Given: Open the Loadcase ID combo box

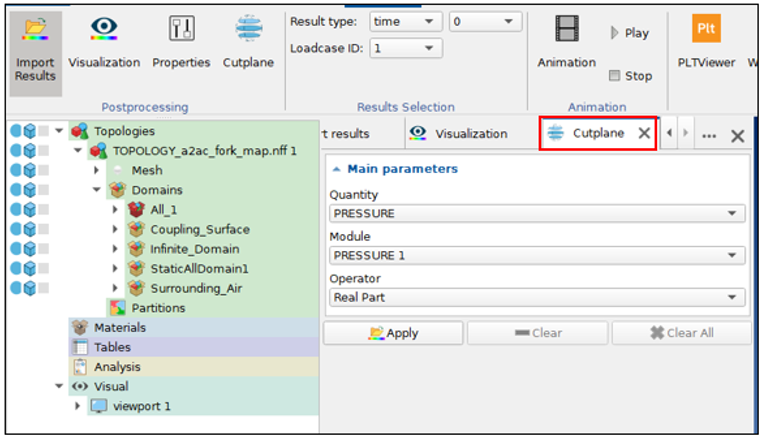Looking at the screenshot, I should pyautogui.click(x=405, y=48).
